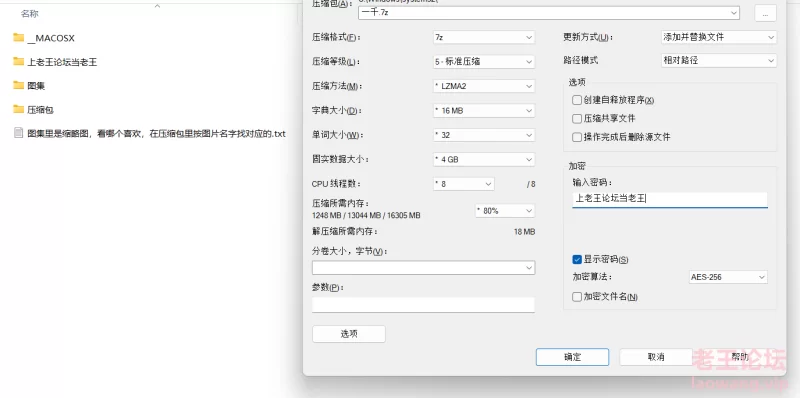Click the 确定 button
The image size is (800, 398).
pyautogui.click(x=572, y=357)
